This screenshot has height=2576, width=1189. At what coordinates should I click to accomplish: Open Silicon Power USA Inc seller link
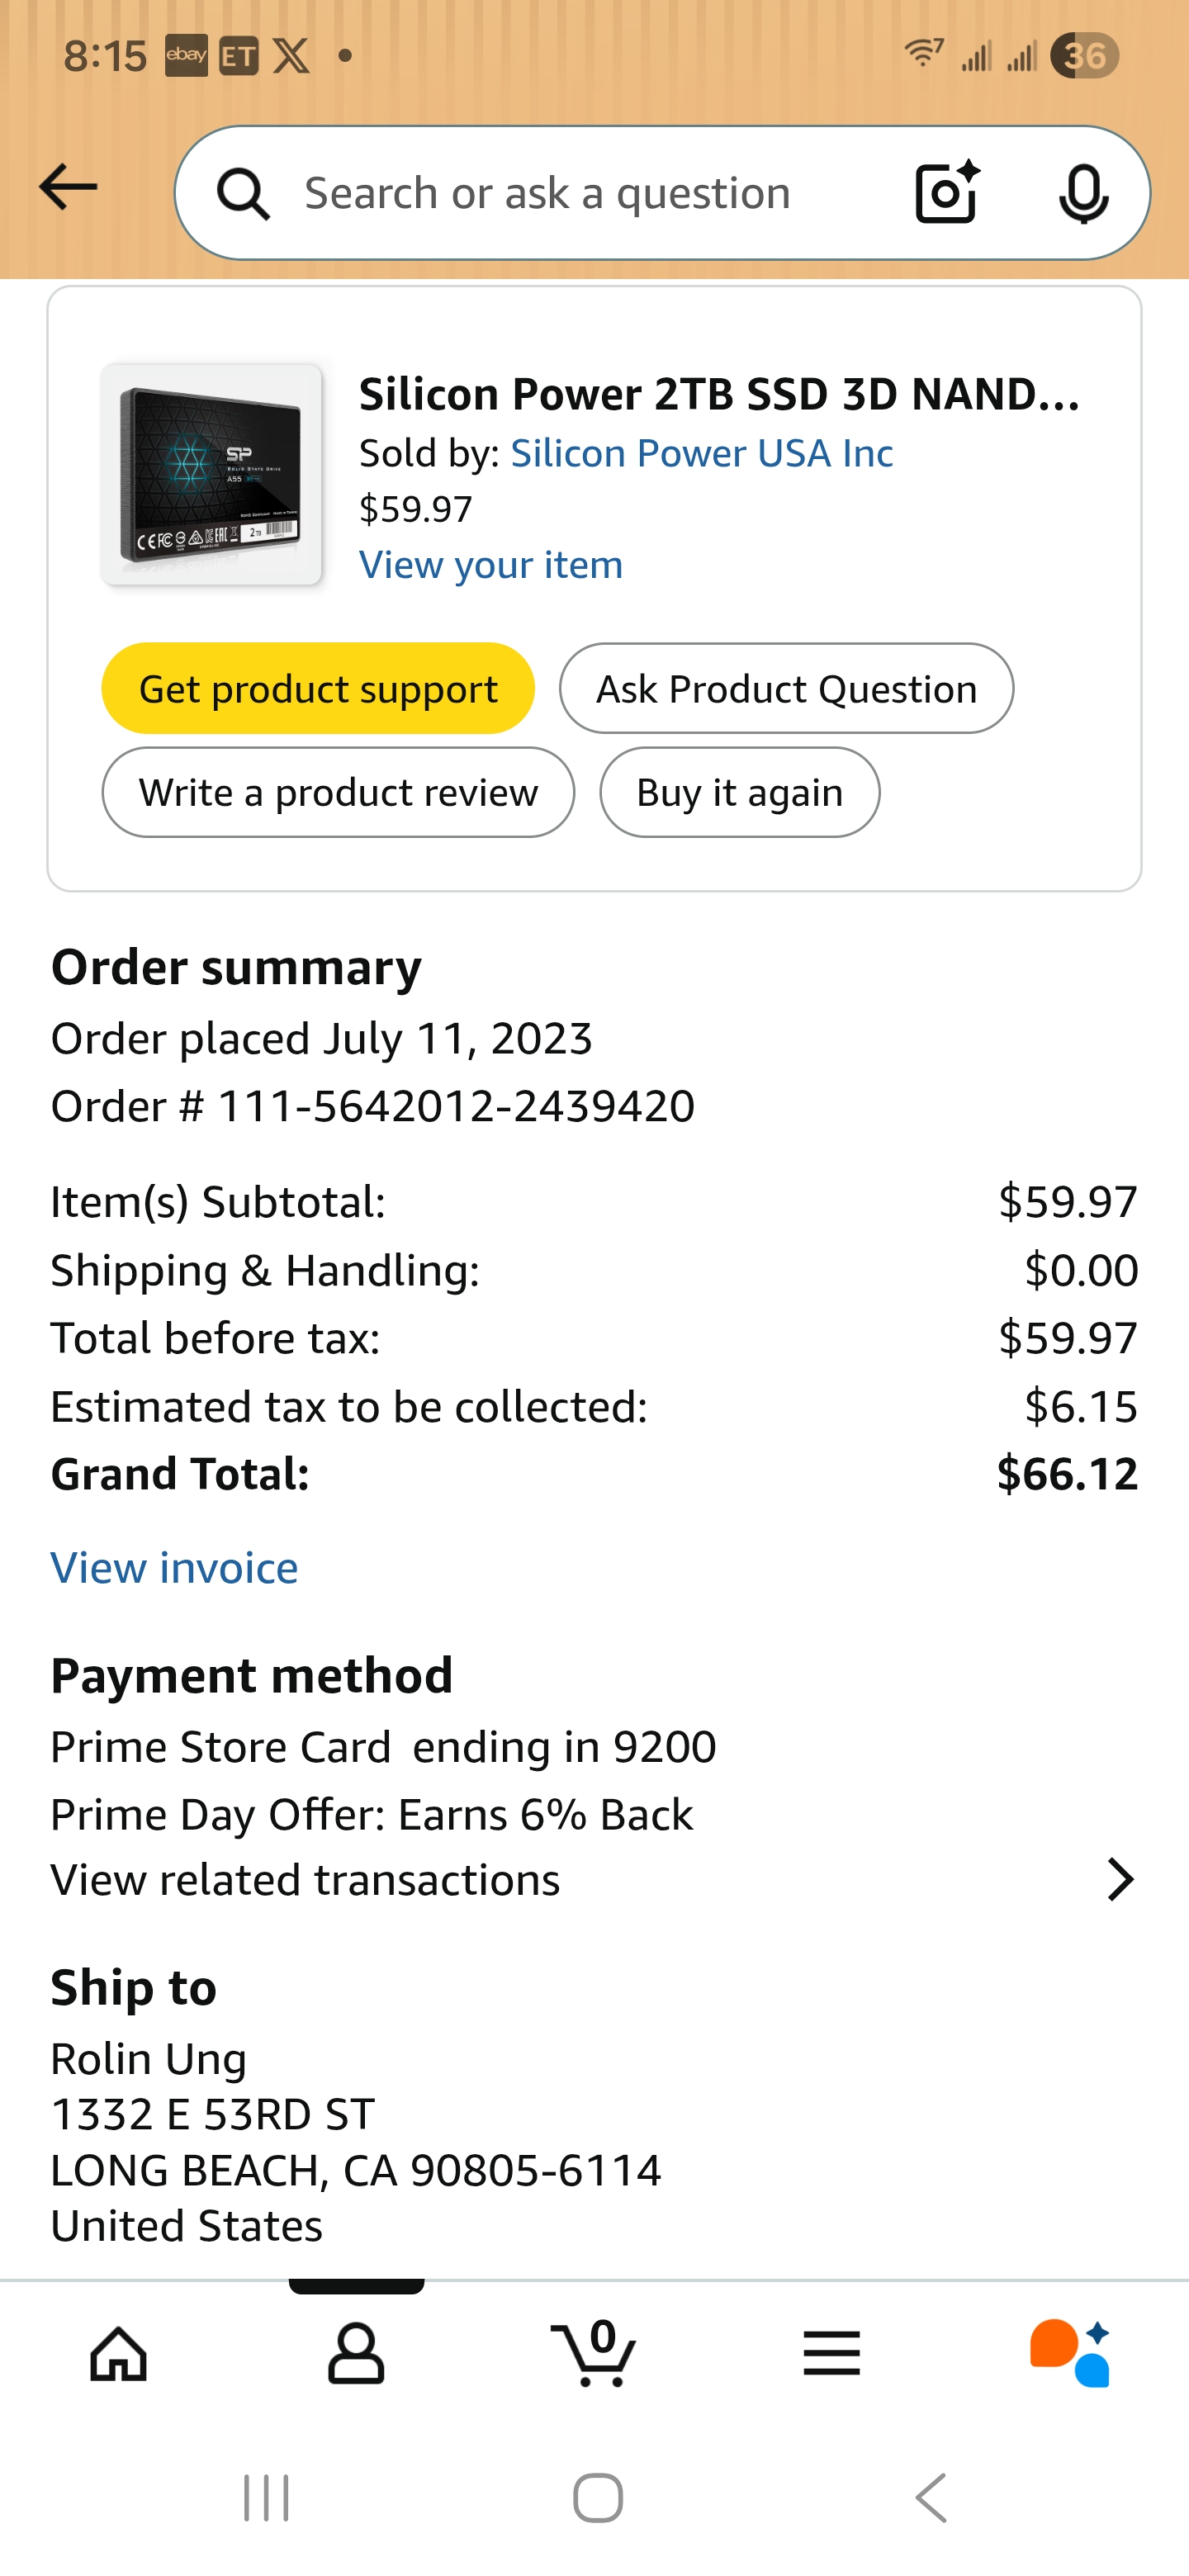click(x=702, y=454)
